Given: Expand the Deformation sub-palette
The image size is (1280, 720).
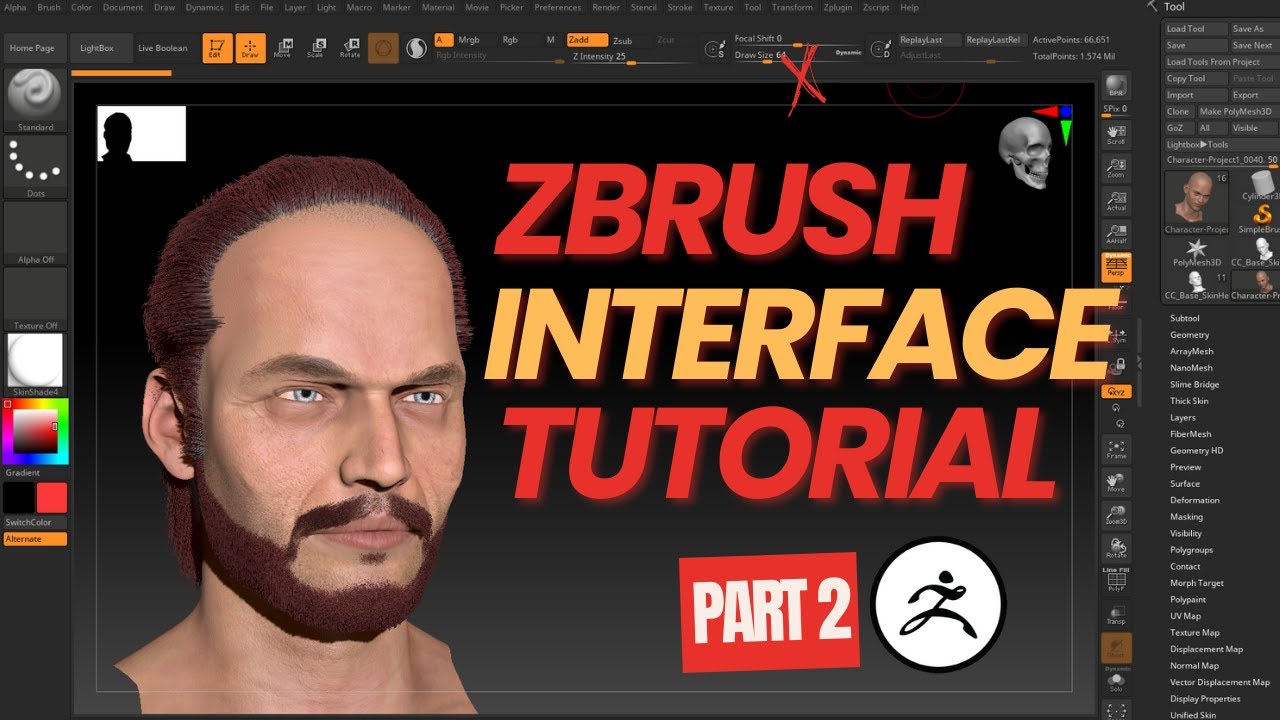Looking at the screenshot, I should (x=1194, y=500).
